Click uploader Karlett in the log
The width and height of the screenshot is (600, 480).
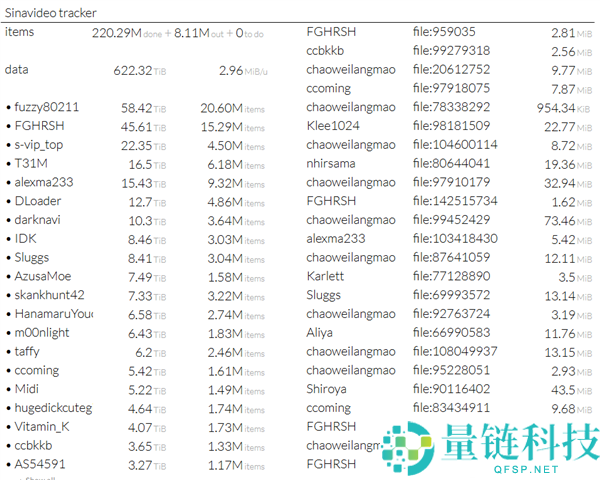click(x=325, y=276)
